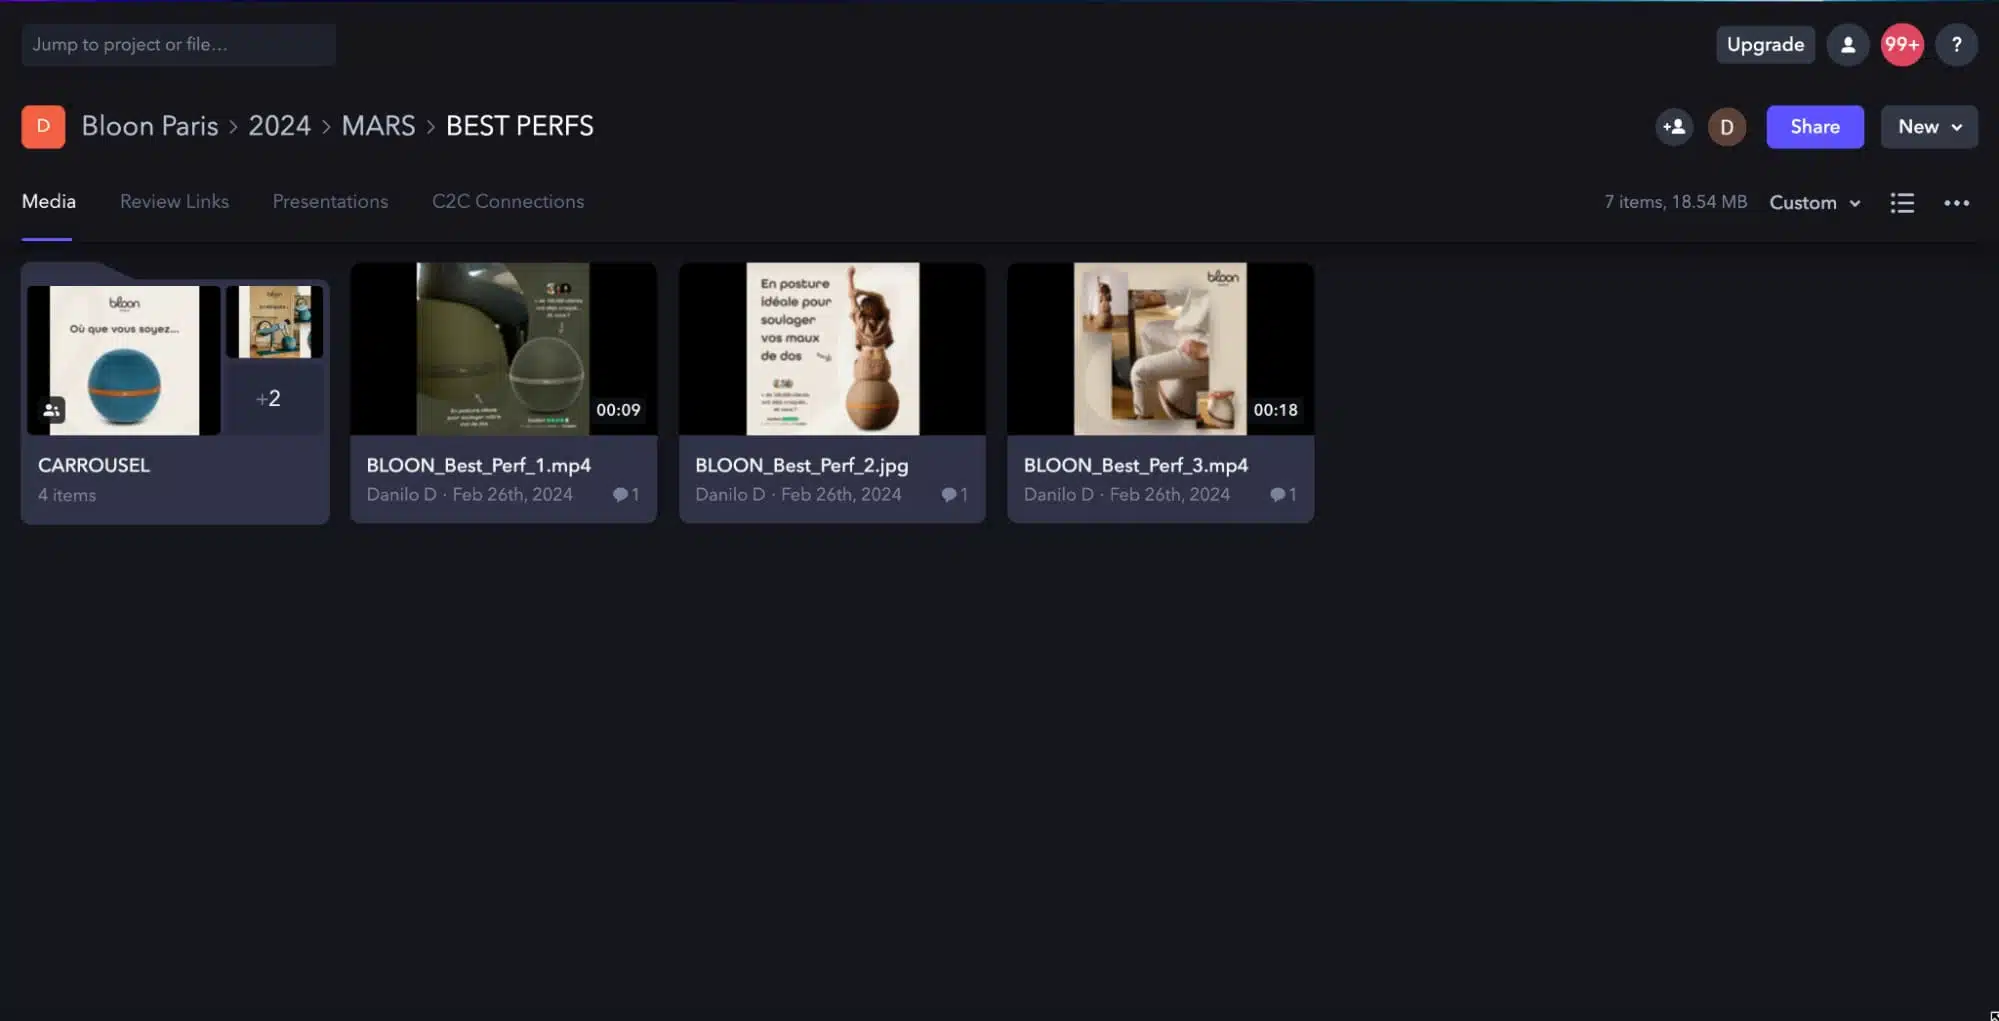Click the 00:18 duration badge
This screenshot has height=1021, width=1999.
[x=1275, y=410]
